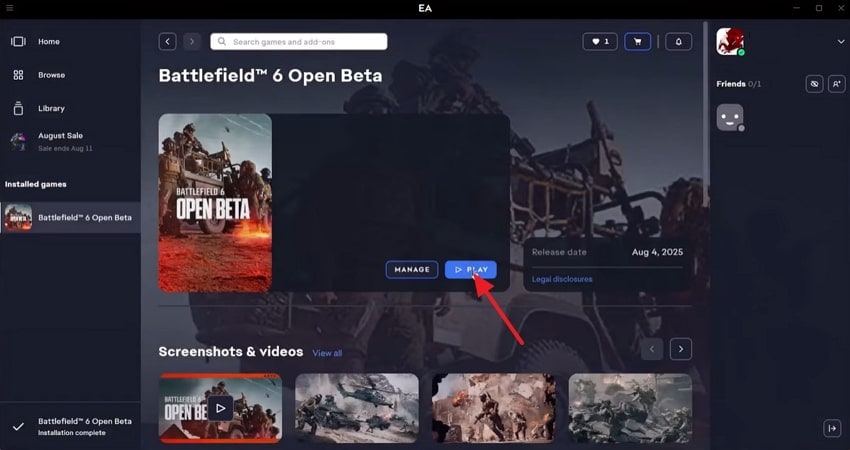Click the Browse grid icon
Screen dimensions: 850x450
click(x=18, y=75)
